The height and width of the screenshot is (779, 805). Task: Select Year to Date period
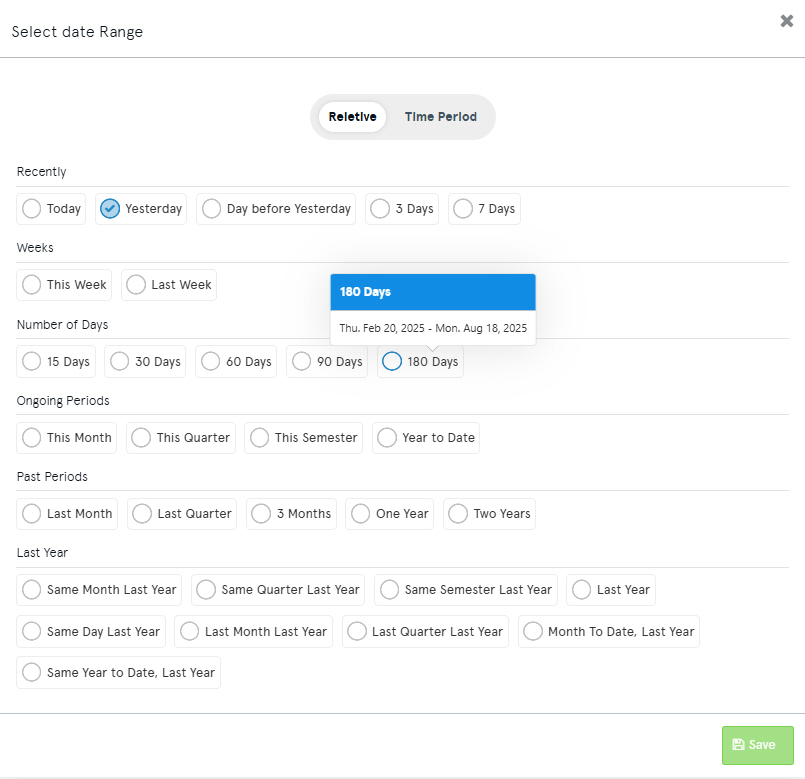tap(426, 438)
